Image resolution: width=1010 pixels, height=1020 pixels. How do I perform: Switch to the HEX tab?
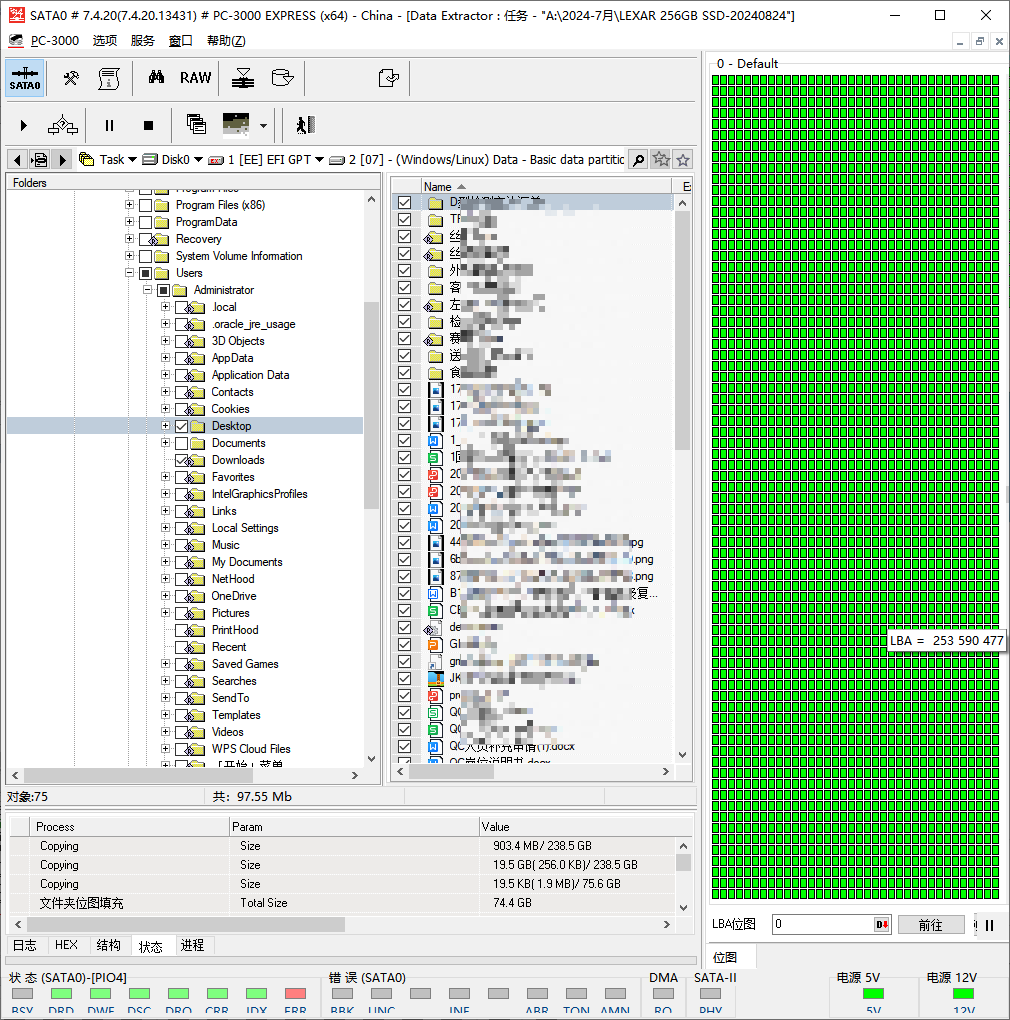coord(66,945)
